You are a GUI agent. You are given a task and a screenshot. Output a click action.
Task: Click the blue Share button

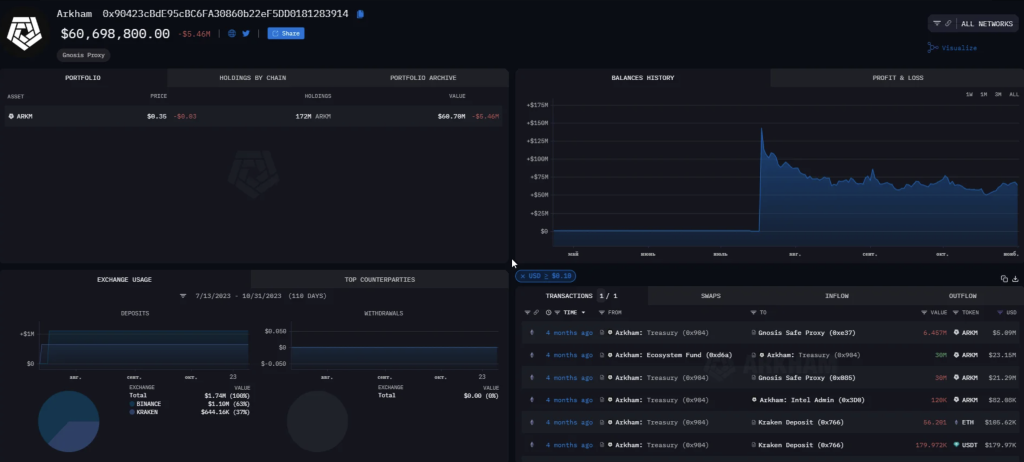point(286,33)
